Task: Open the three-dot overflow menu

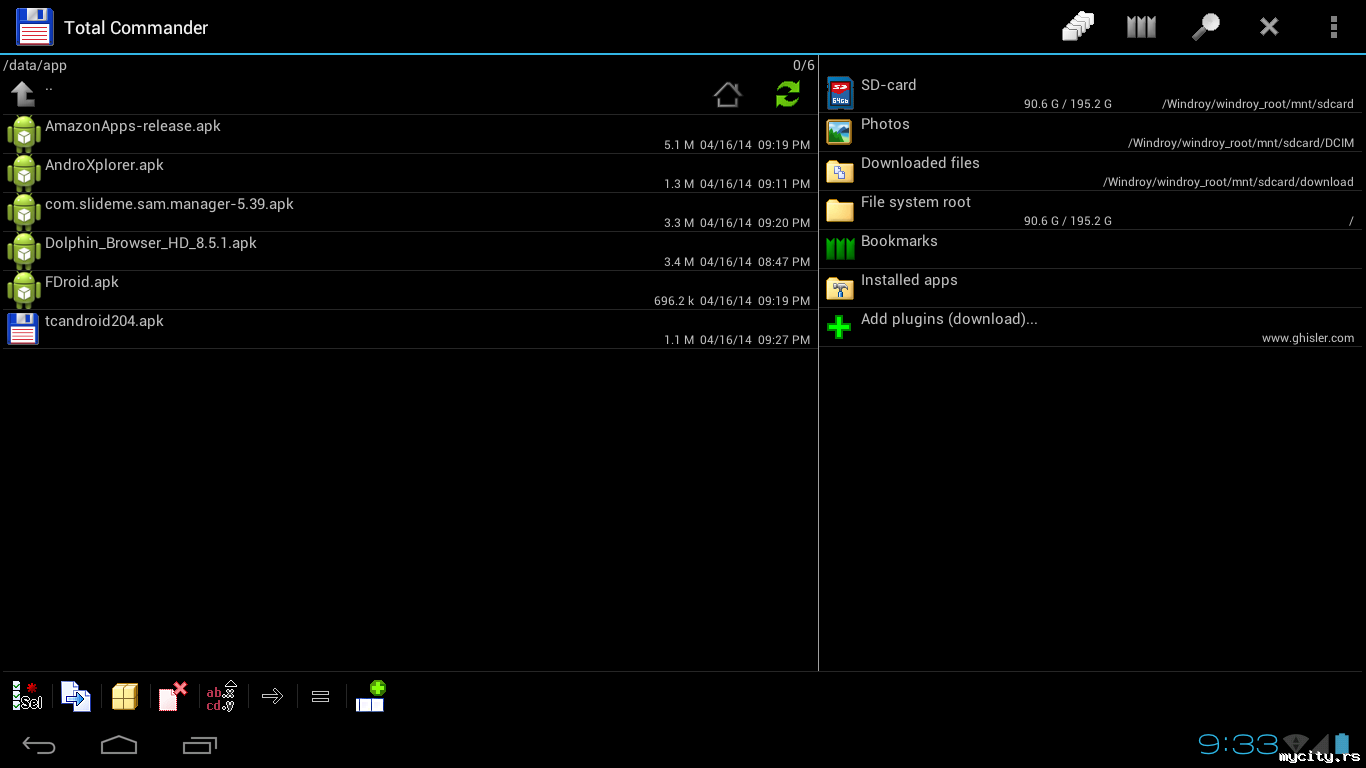Action: point(1333,27)
